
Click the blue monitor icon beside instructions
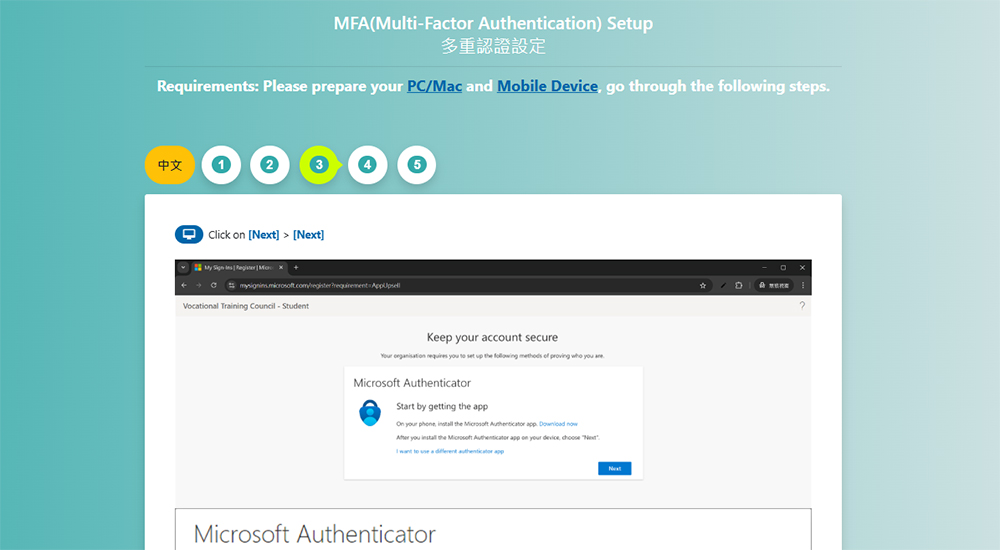coord(189,235)
